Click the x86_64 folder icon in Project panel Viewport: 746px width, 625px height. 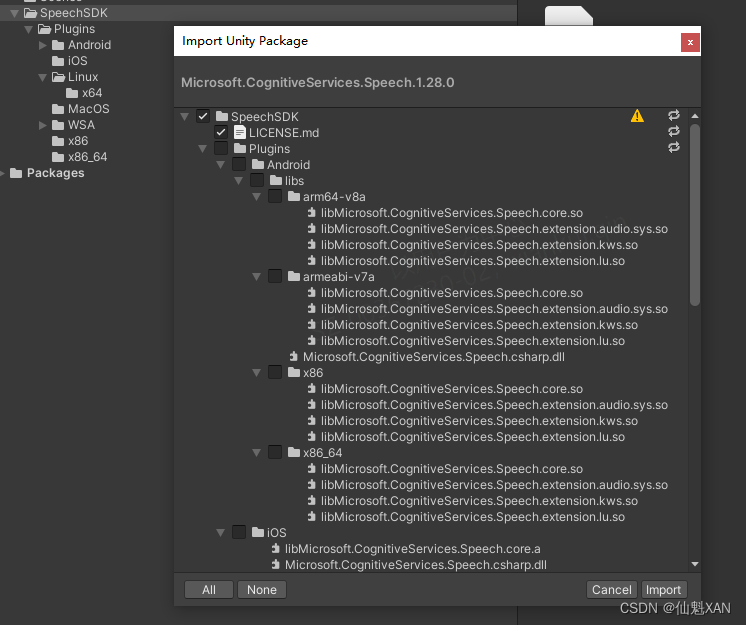(58, 157)
